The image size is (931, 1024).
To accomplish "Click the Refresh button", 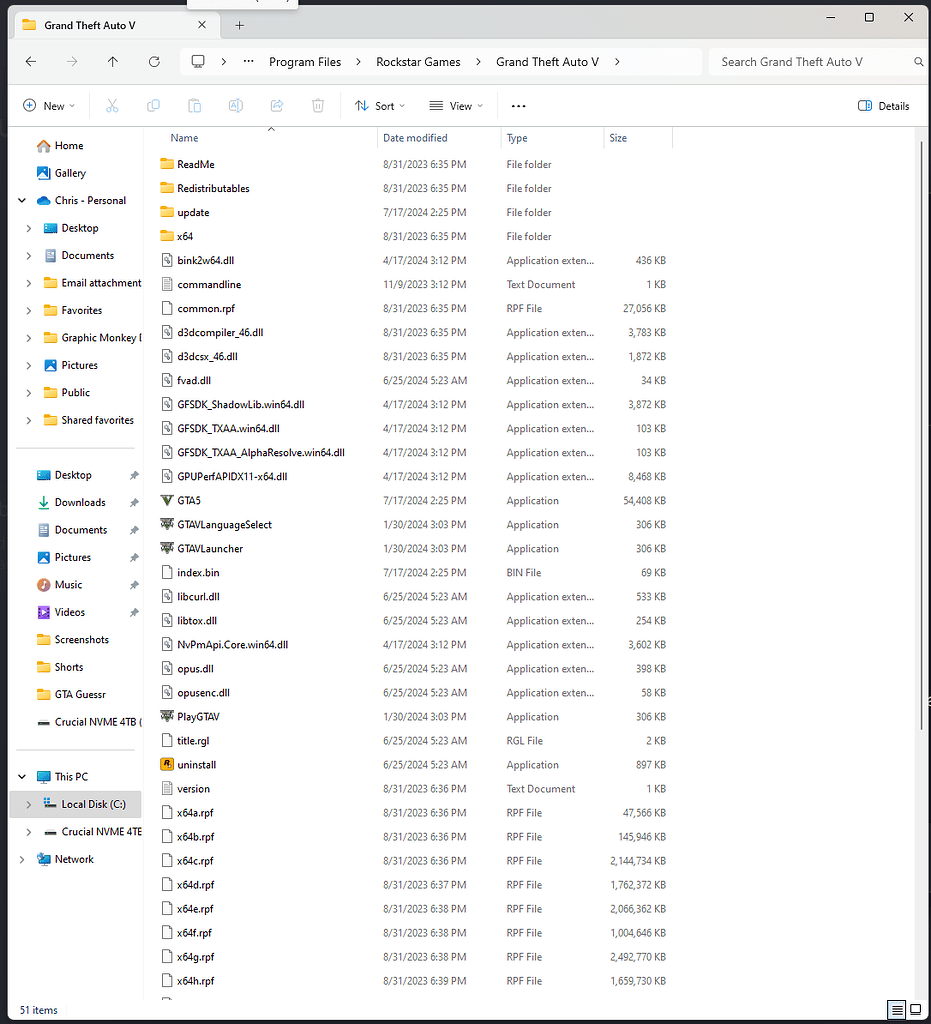I will point(154,61).
